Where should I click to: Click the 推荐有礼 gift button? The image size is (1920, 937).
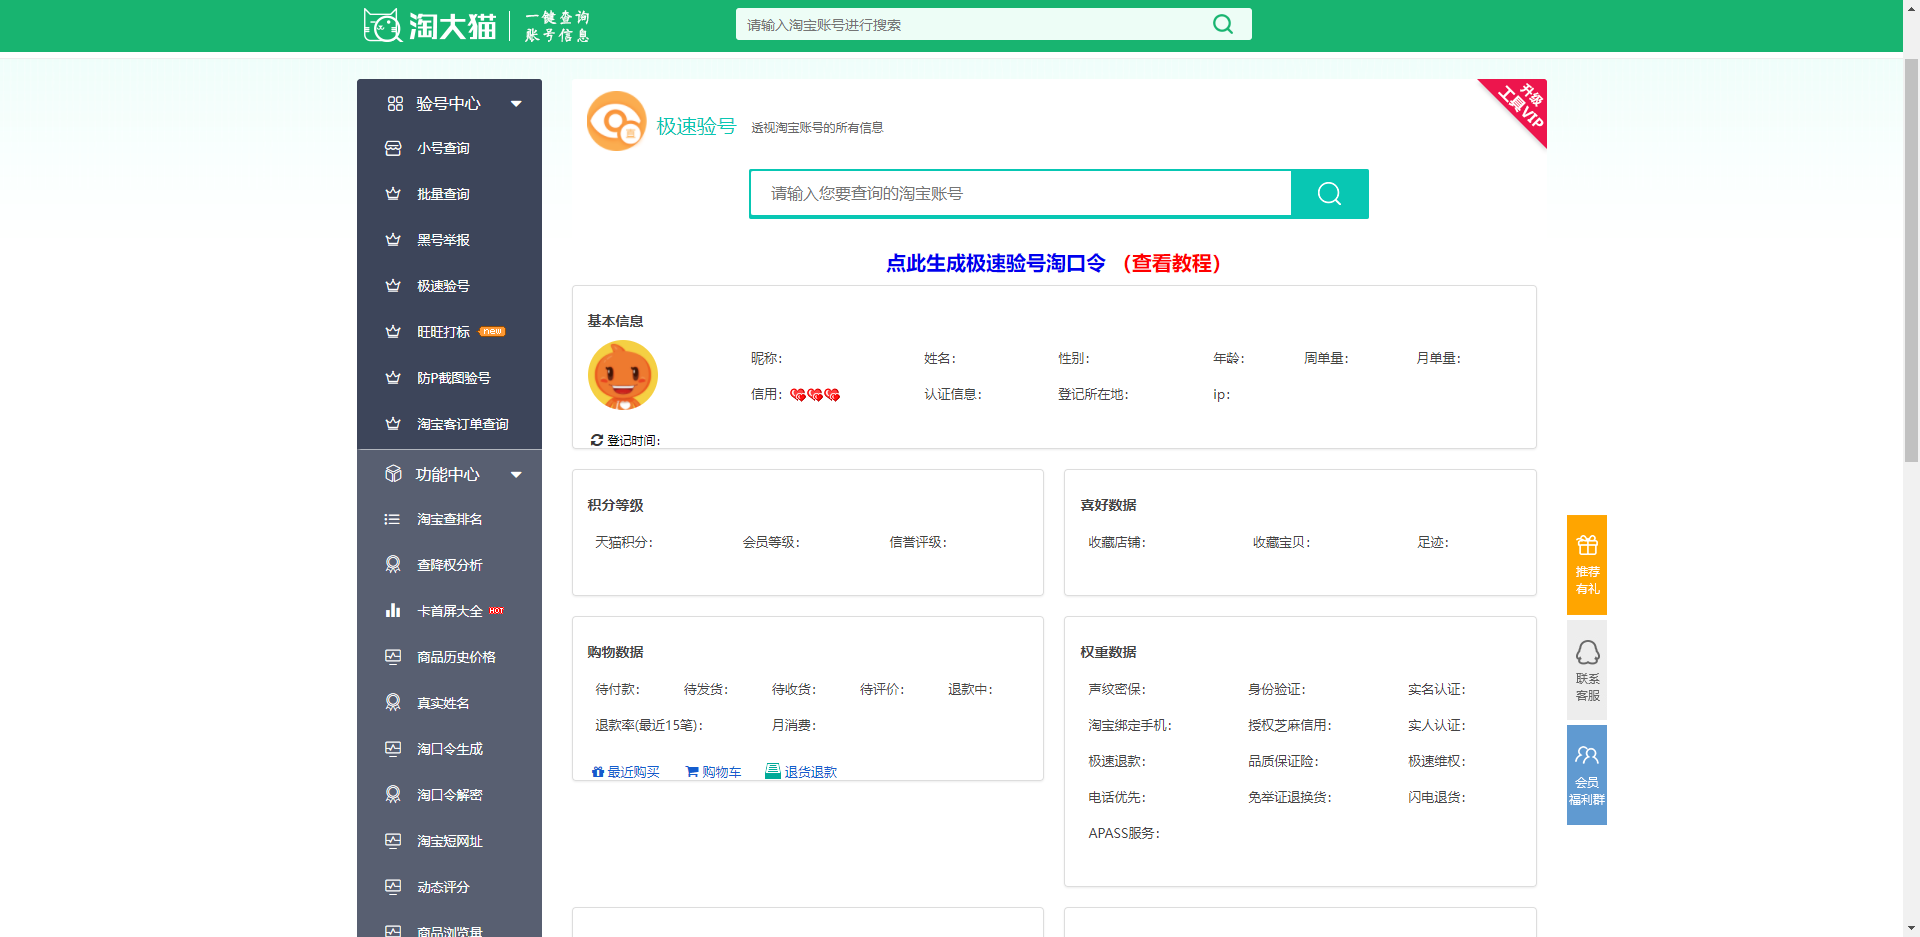pyautogui.click(x=1587, y=565)
